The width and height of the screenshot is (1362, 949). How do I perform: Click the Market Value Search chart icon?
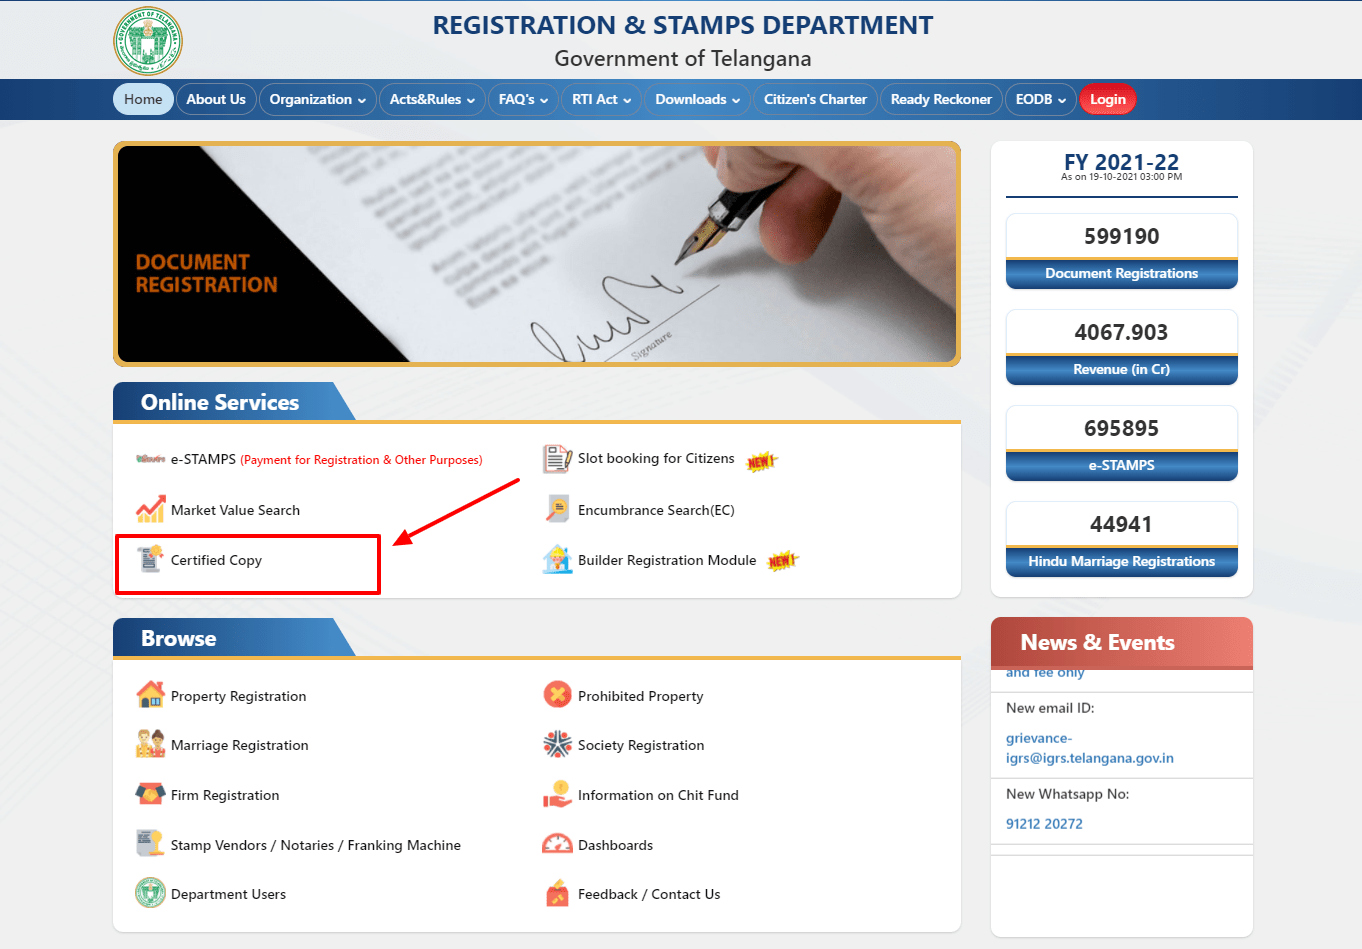(151, 509)
